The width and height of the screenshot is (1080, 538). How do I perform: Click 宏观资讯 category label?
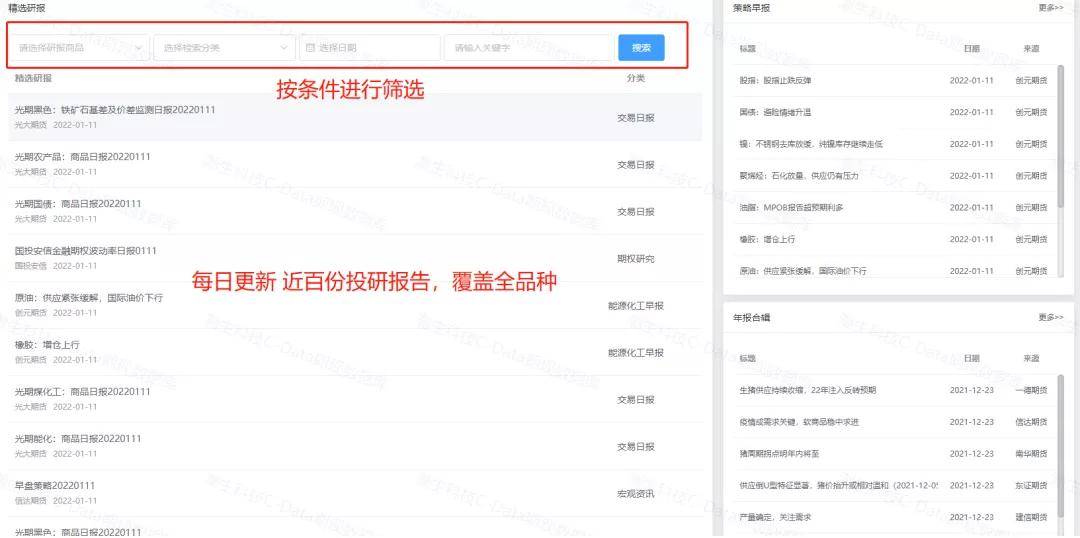point(636,493)
